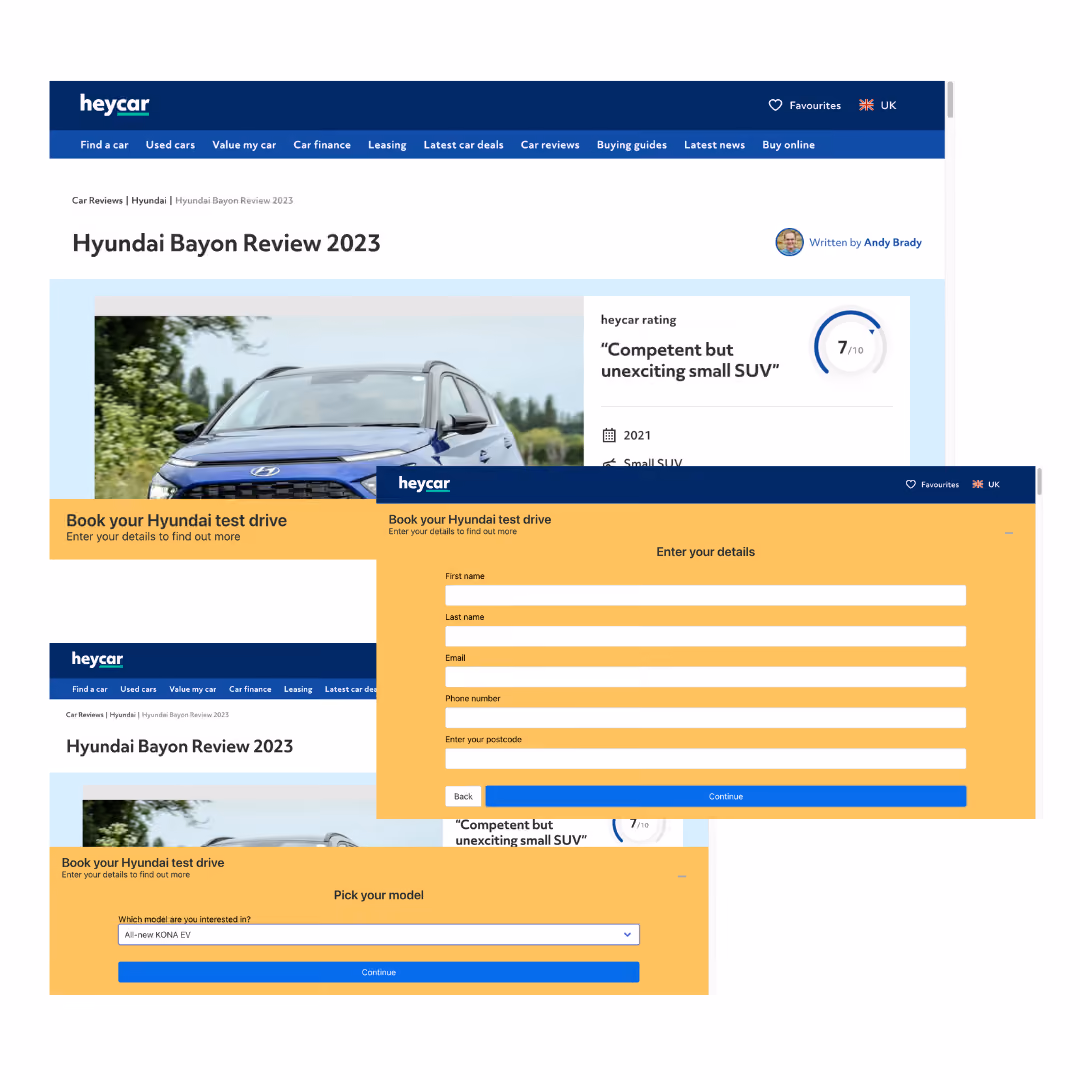The image size is (1080, 1080).
Task: Focus the Enter your postcode field
Action: (x=705, y=759)
